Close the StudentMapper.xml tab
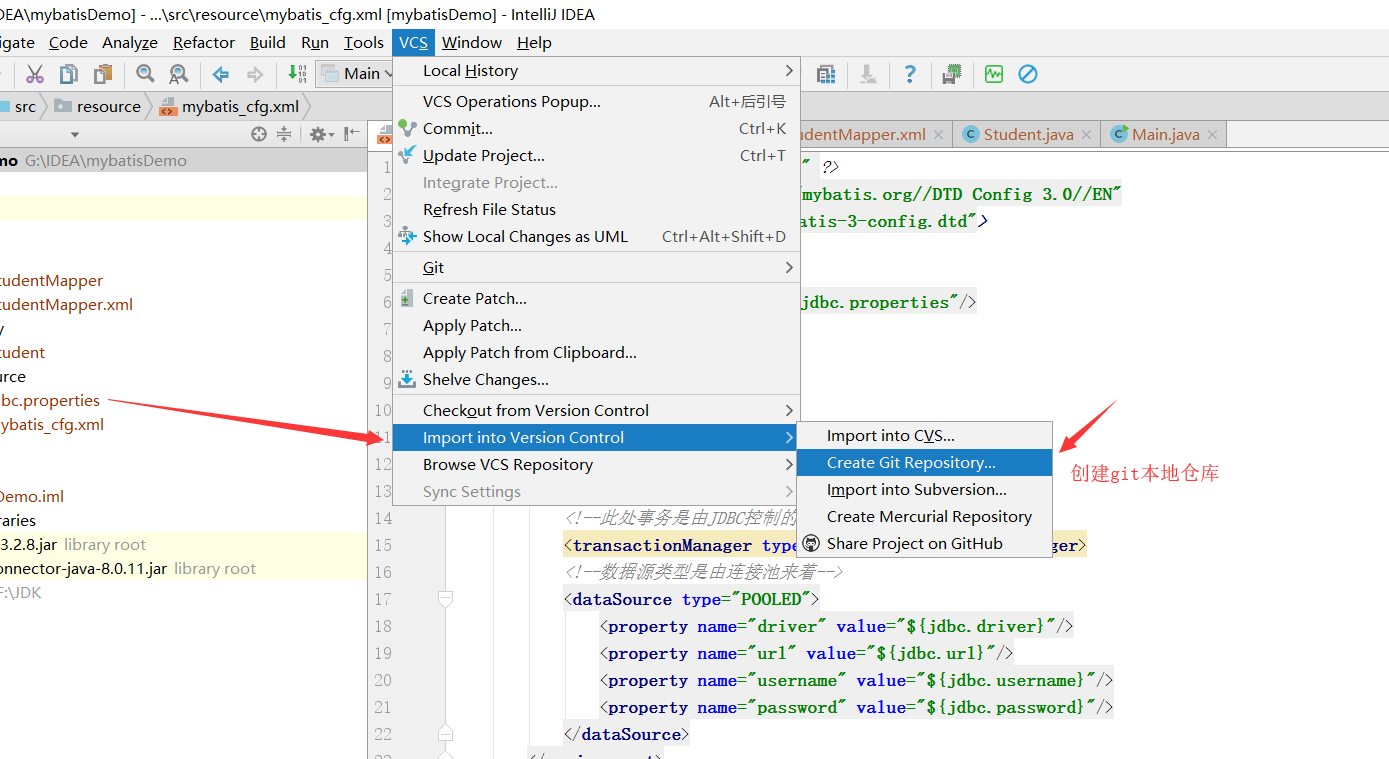The height and width of the screenshot is (759, 1389). 939,135
